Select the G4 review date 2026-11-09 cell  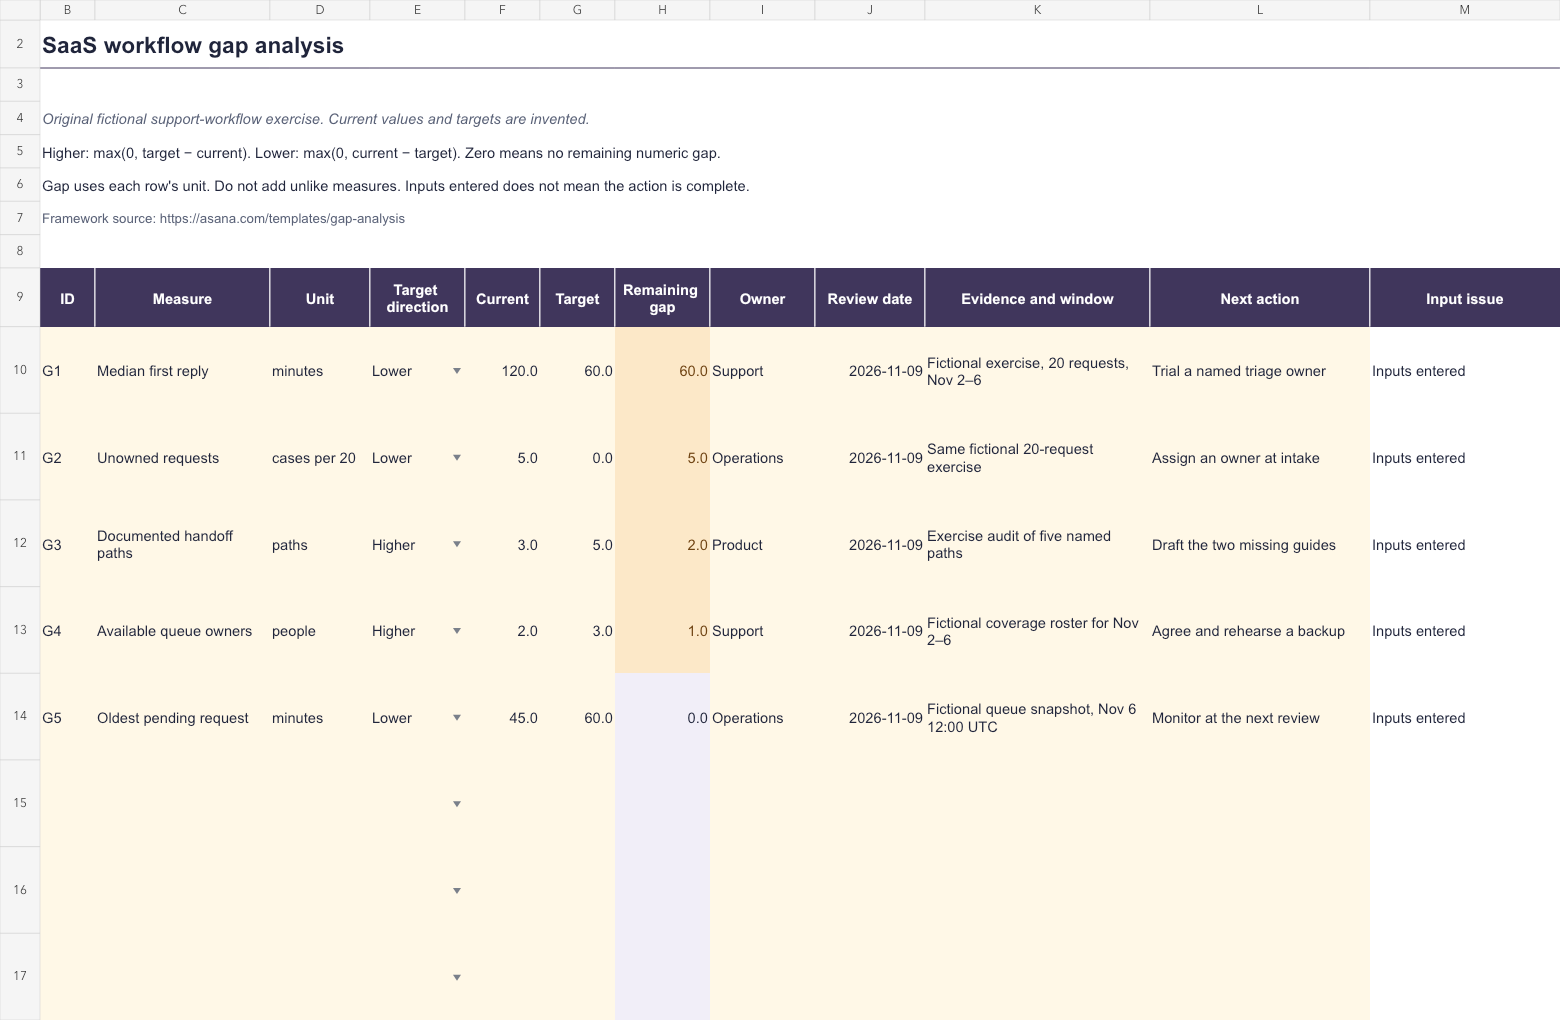(x=870, y=631)
